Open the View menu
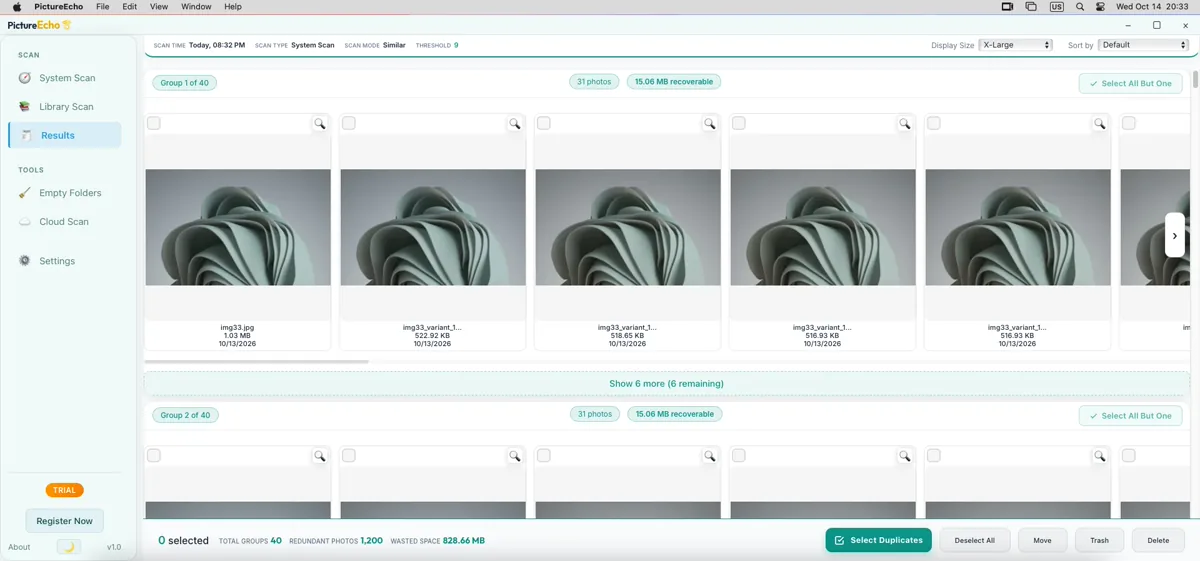The image size is (1200, 561). click(x=159, y=7)
